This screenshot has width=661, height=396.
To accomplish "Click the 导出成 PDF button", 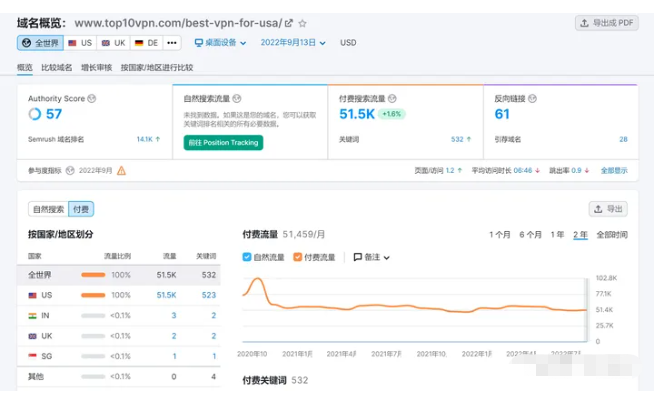I will coord(607,23).
